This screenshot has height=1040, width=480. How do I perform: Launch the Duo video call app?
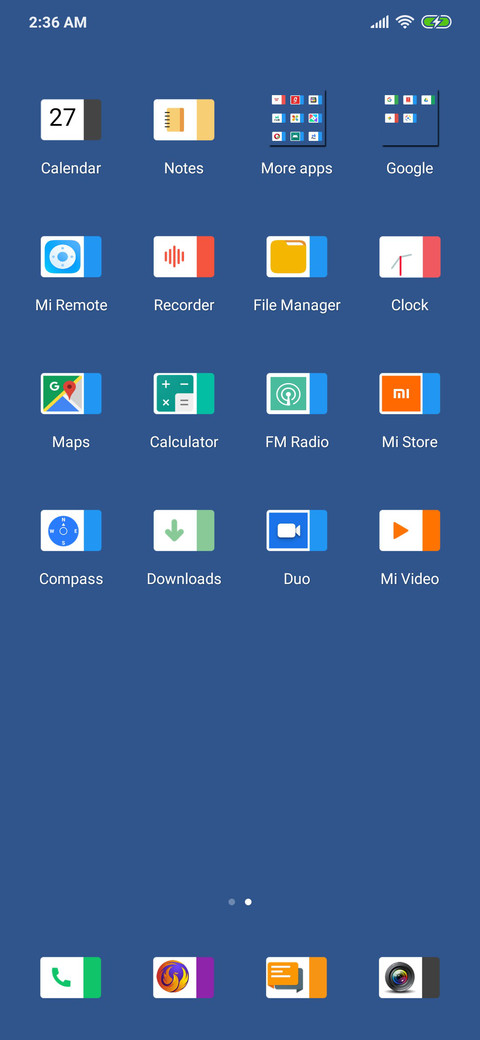pyautogui.click(x=297, y=531)
